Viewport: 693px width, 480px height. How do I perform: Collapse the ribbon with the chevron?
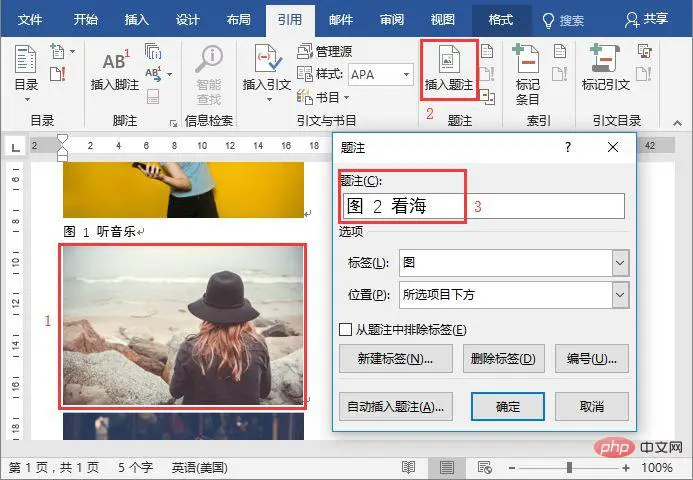[x=677, y=123]
